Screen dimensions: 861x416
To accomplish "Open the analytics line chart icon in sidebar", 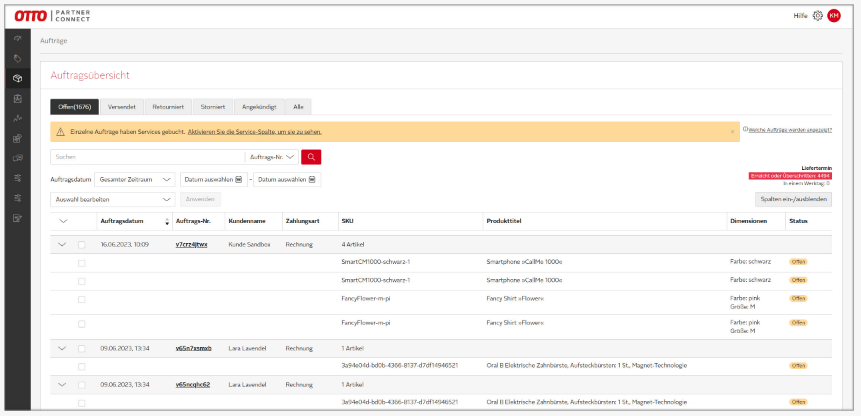I will pos(18,118).
